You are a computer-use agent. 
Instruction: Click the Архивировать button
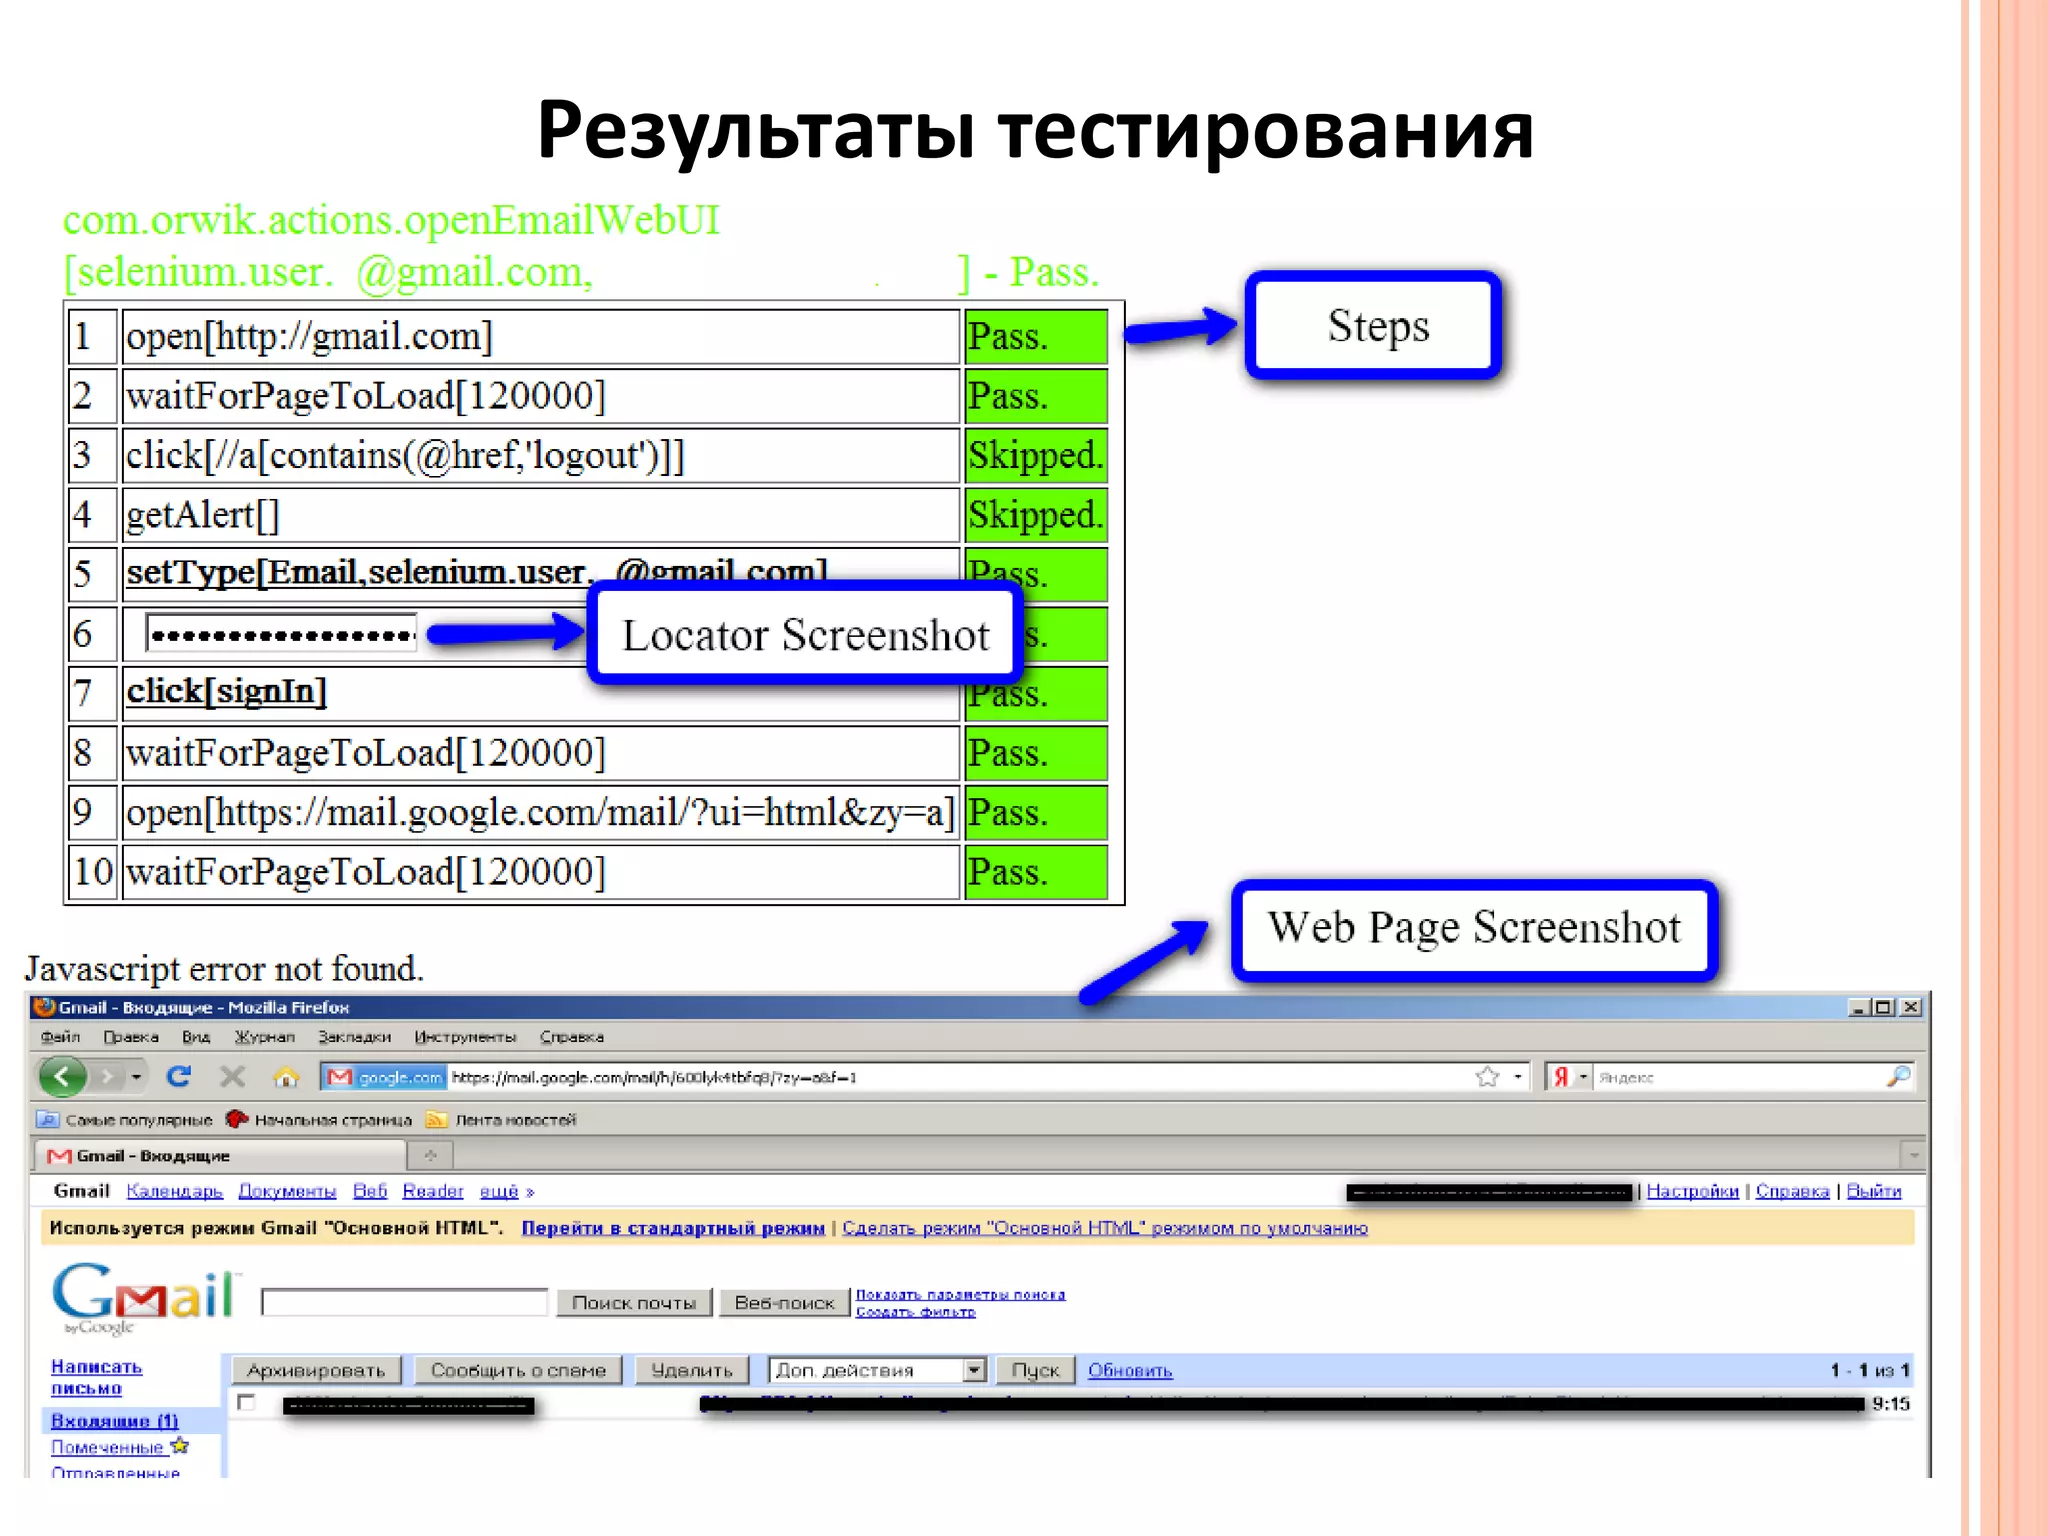[316, 1370]
